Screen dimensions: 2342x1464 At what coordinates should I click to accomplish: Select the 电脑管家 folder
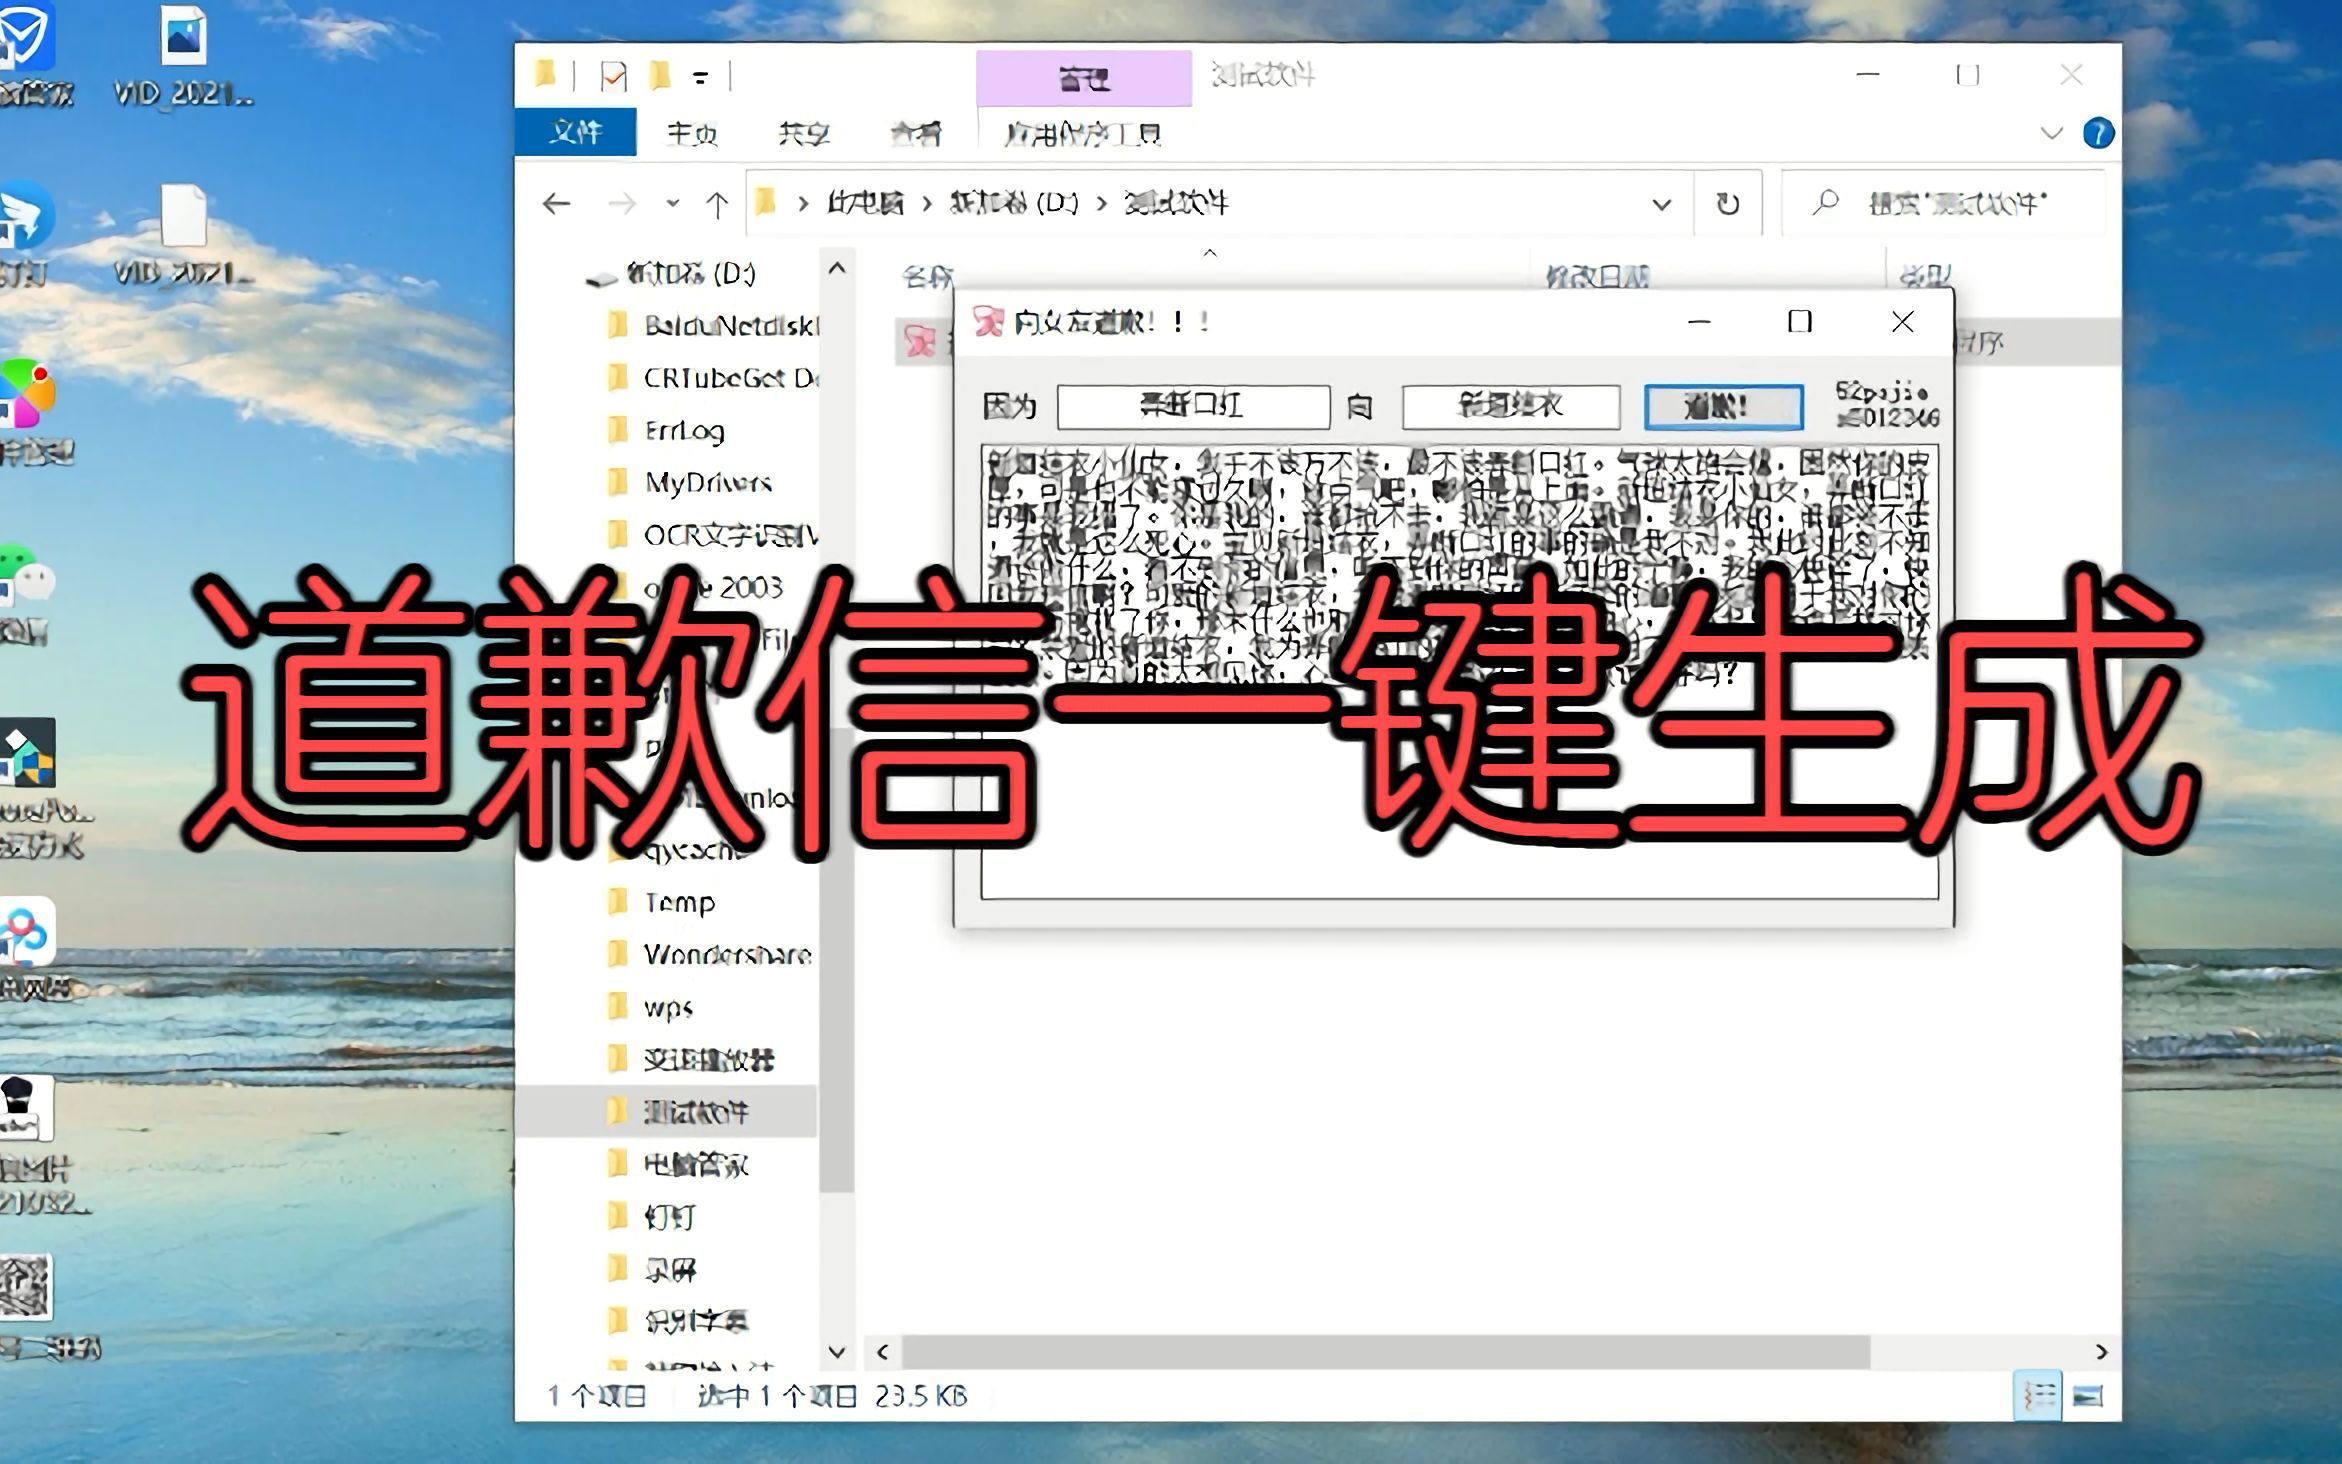pos(678,1164)
